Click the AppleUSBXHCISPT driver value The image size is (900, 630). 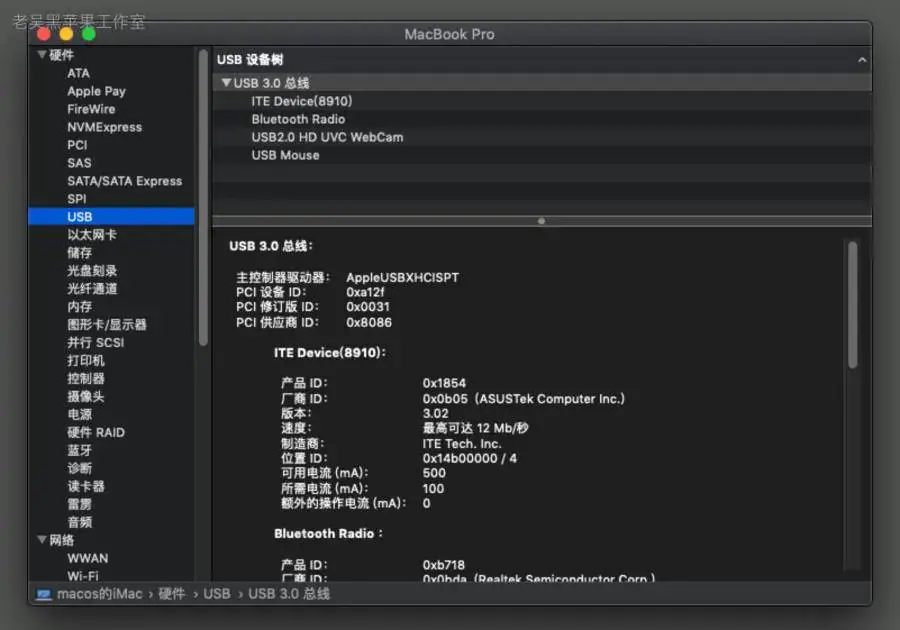[x=402, y=278]
